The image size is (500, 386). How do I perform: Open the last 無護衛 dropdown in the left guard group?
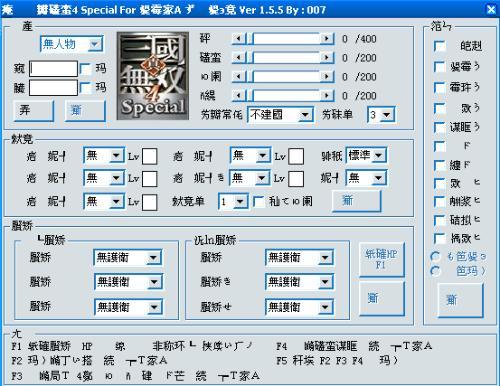128,307
